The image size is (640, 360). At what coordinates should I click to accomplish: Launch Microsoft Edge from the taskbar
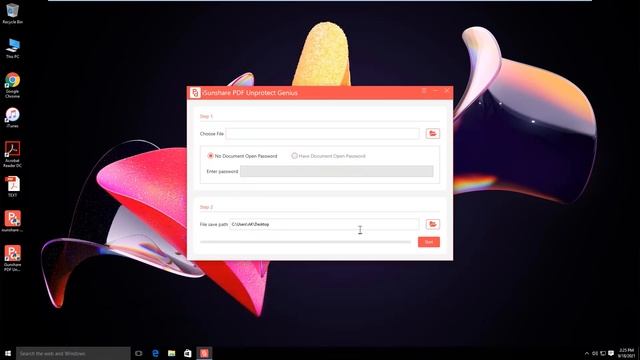[156, 353]
